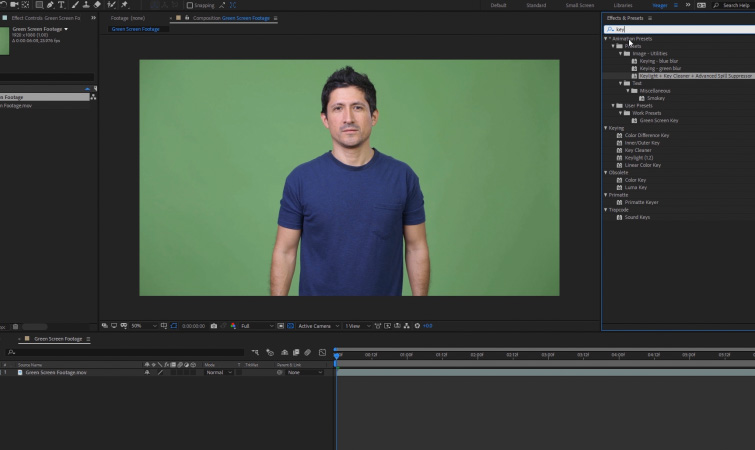Select the Rectangle shape tool
This screenshot has width=755, height=450.
click(x=38, y=5)
